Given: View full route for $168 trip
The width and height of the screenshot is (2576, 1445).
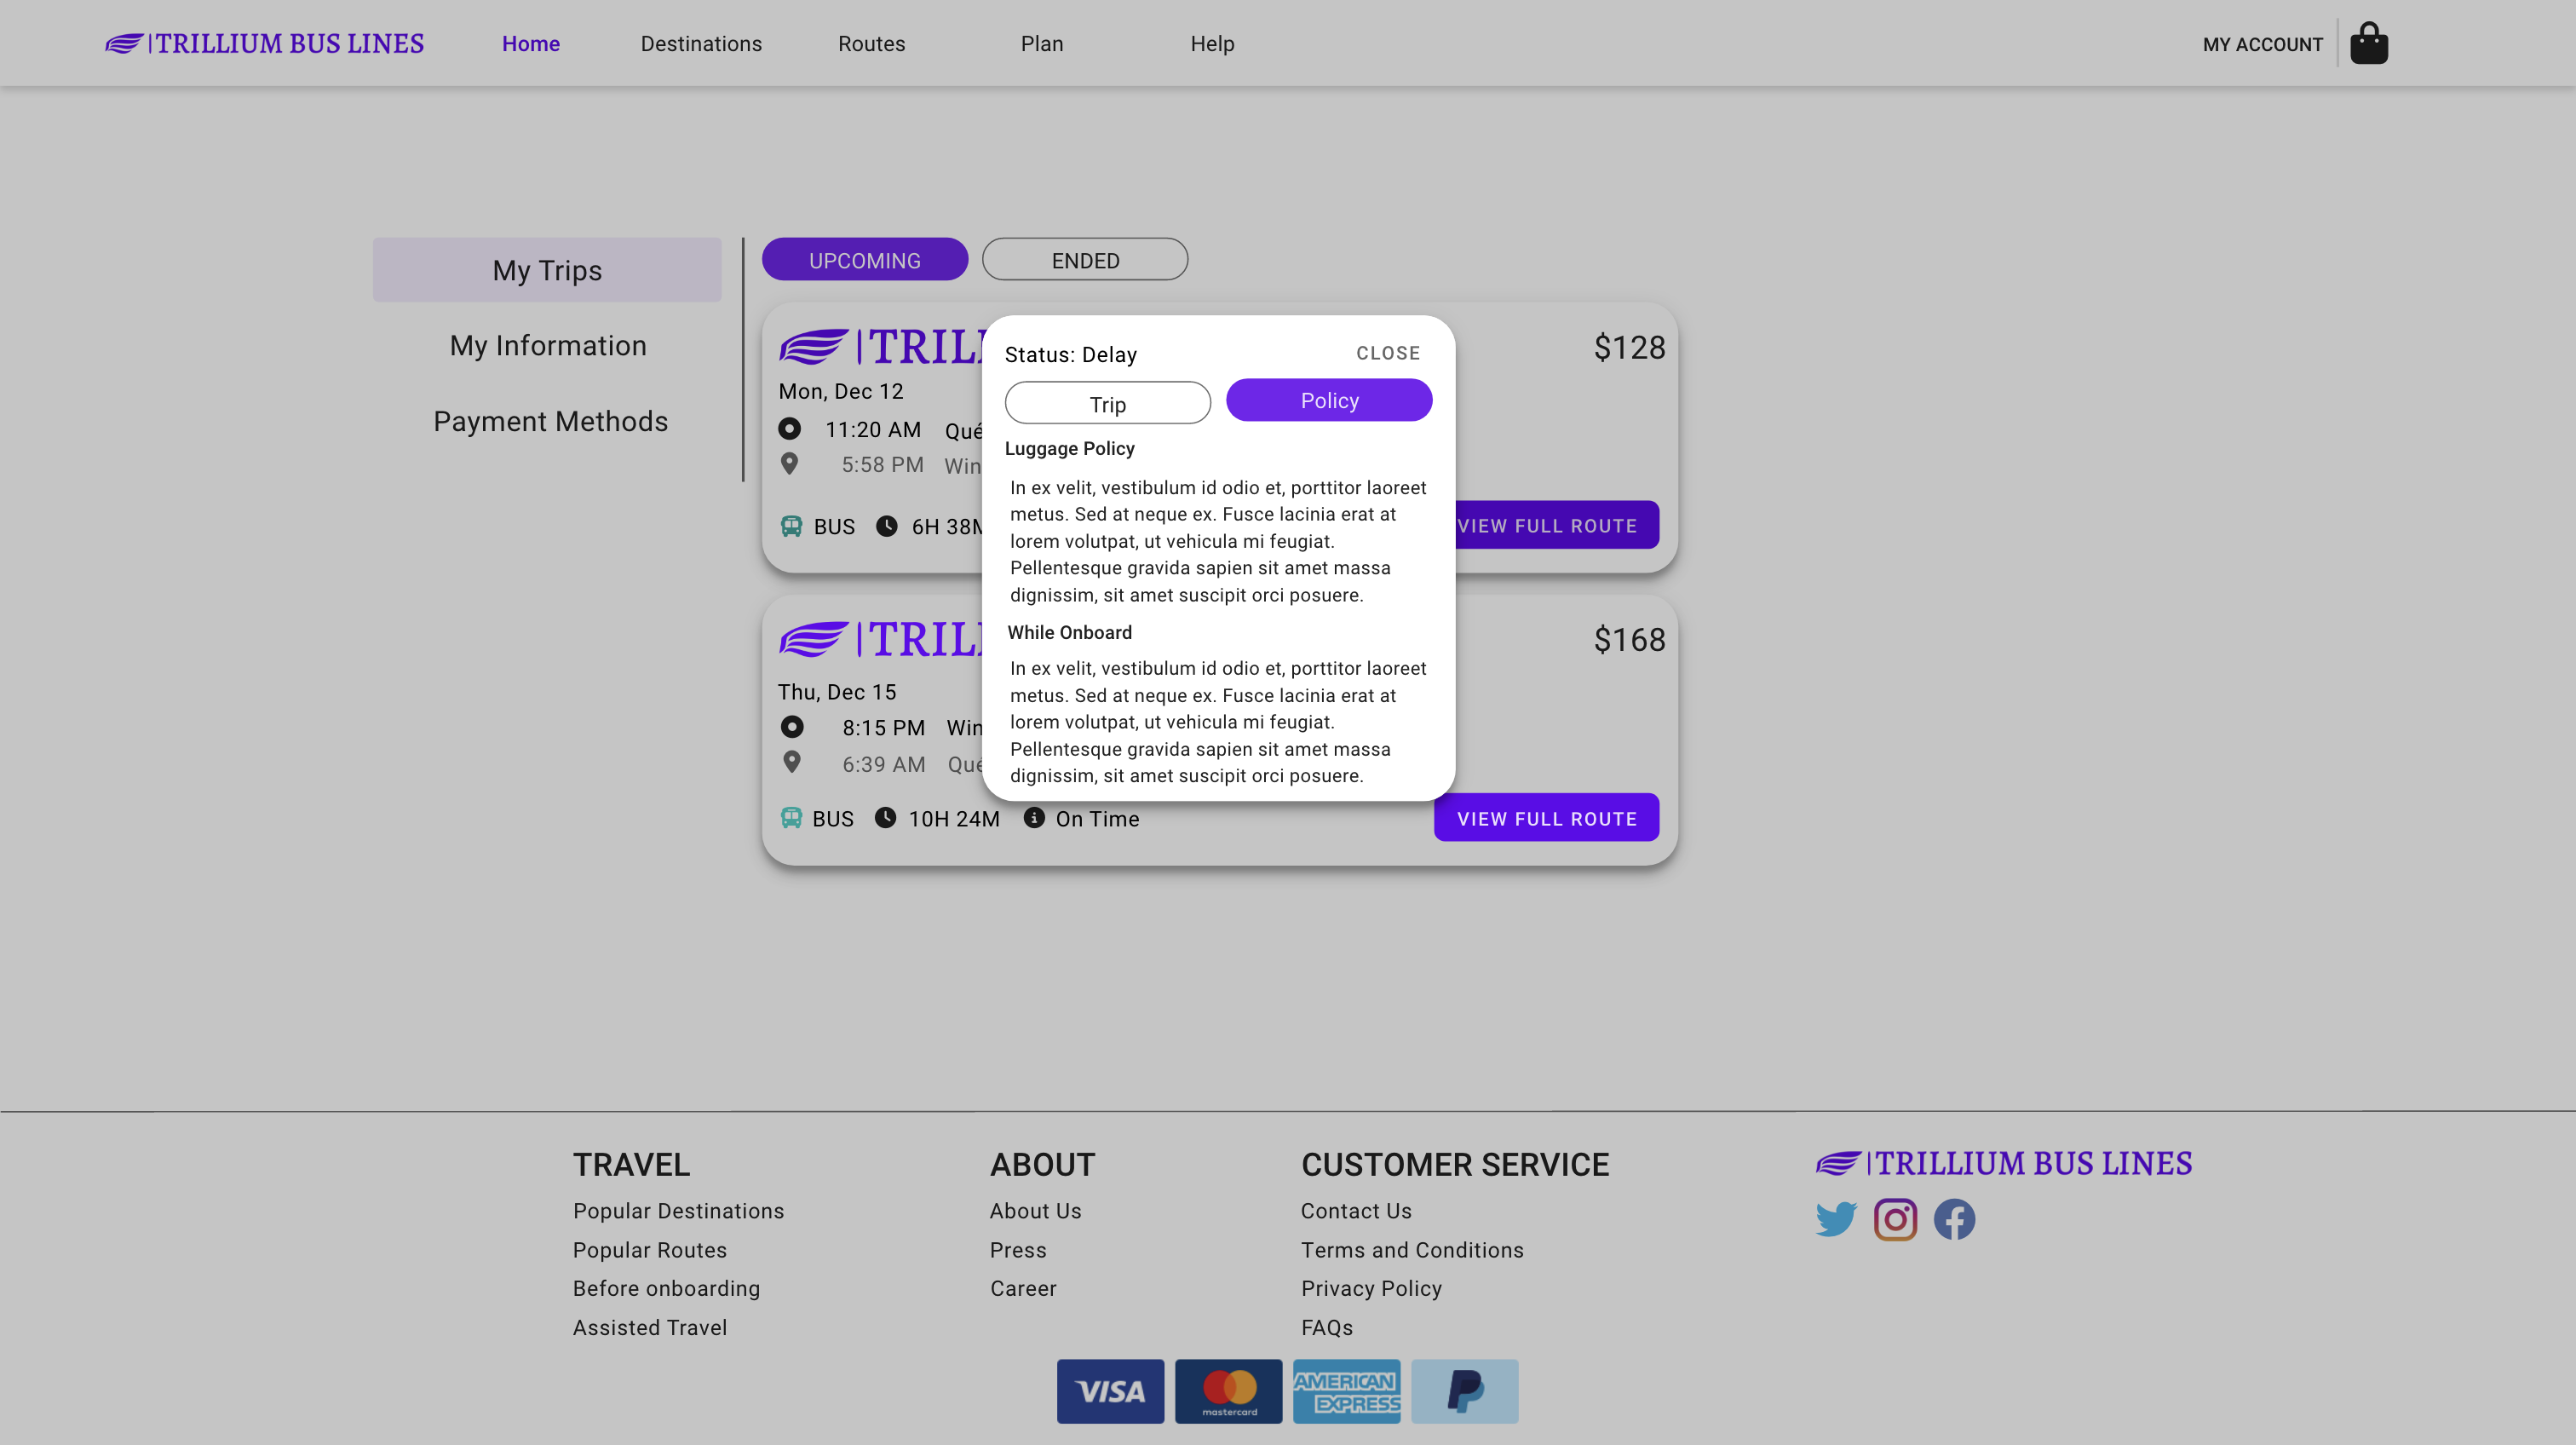Looking at the screenshot, I should (1546, 818).
